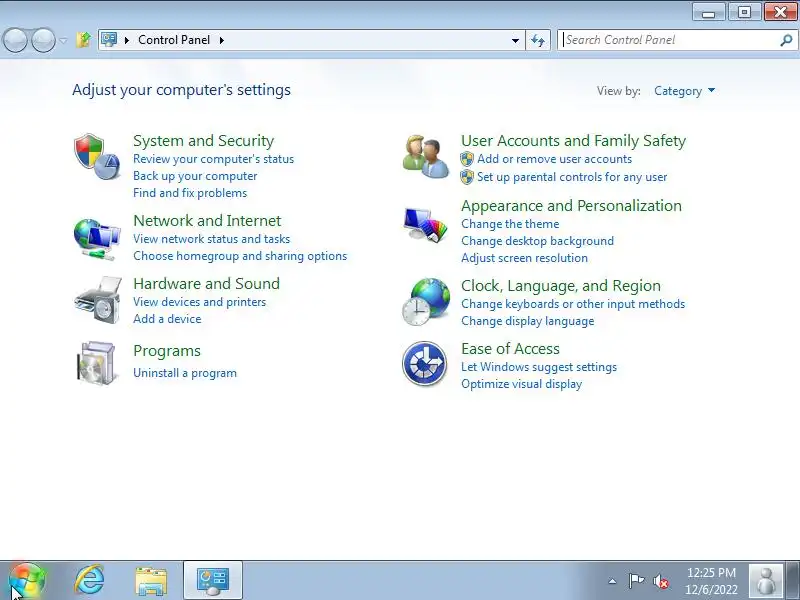
Task: Click the Control Panel taskbar button
Action: pyautogui.click(x=213, y=581)
